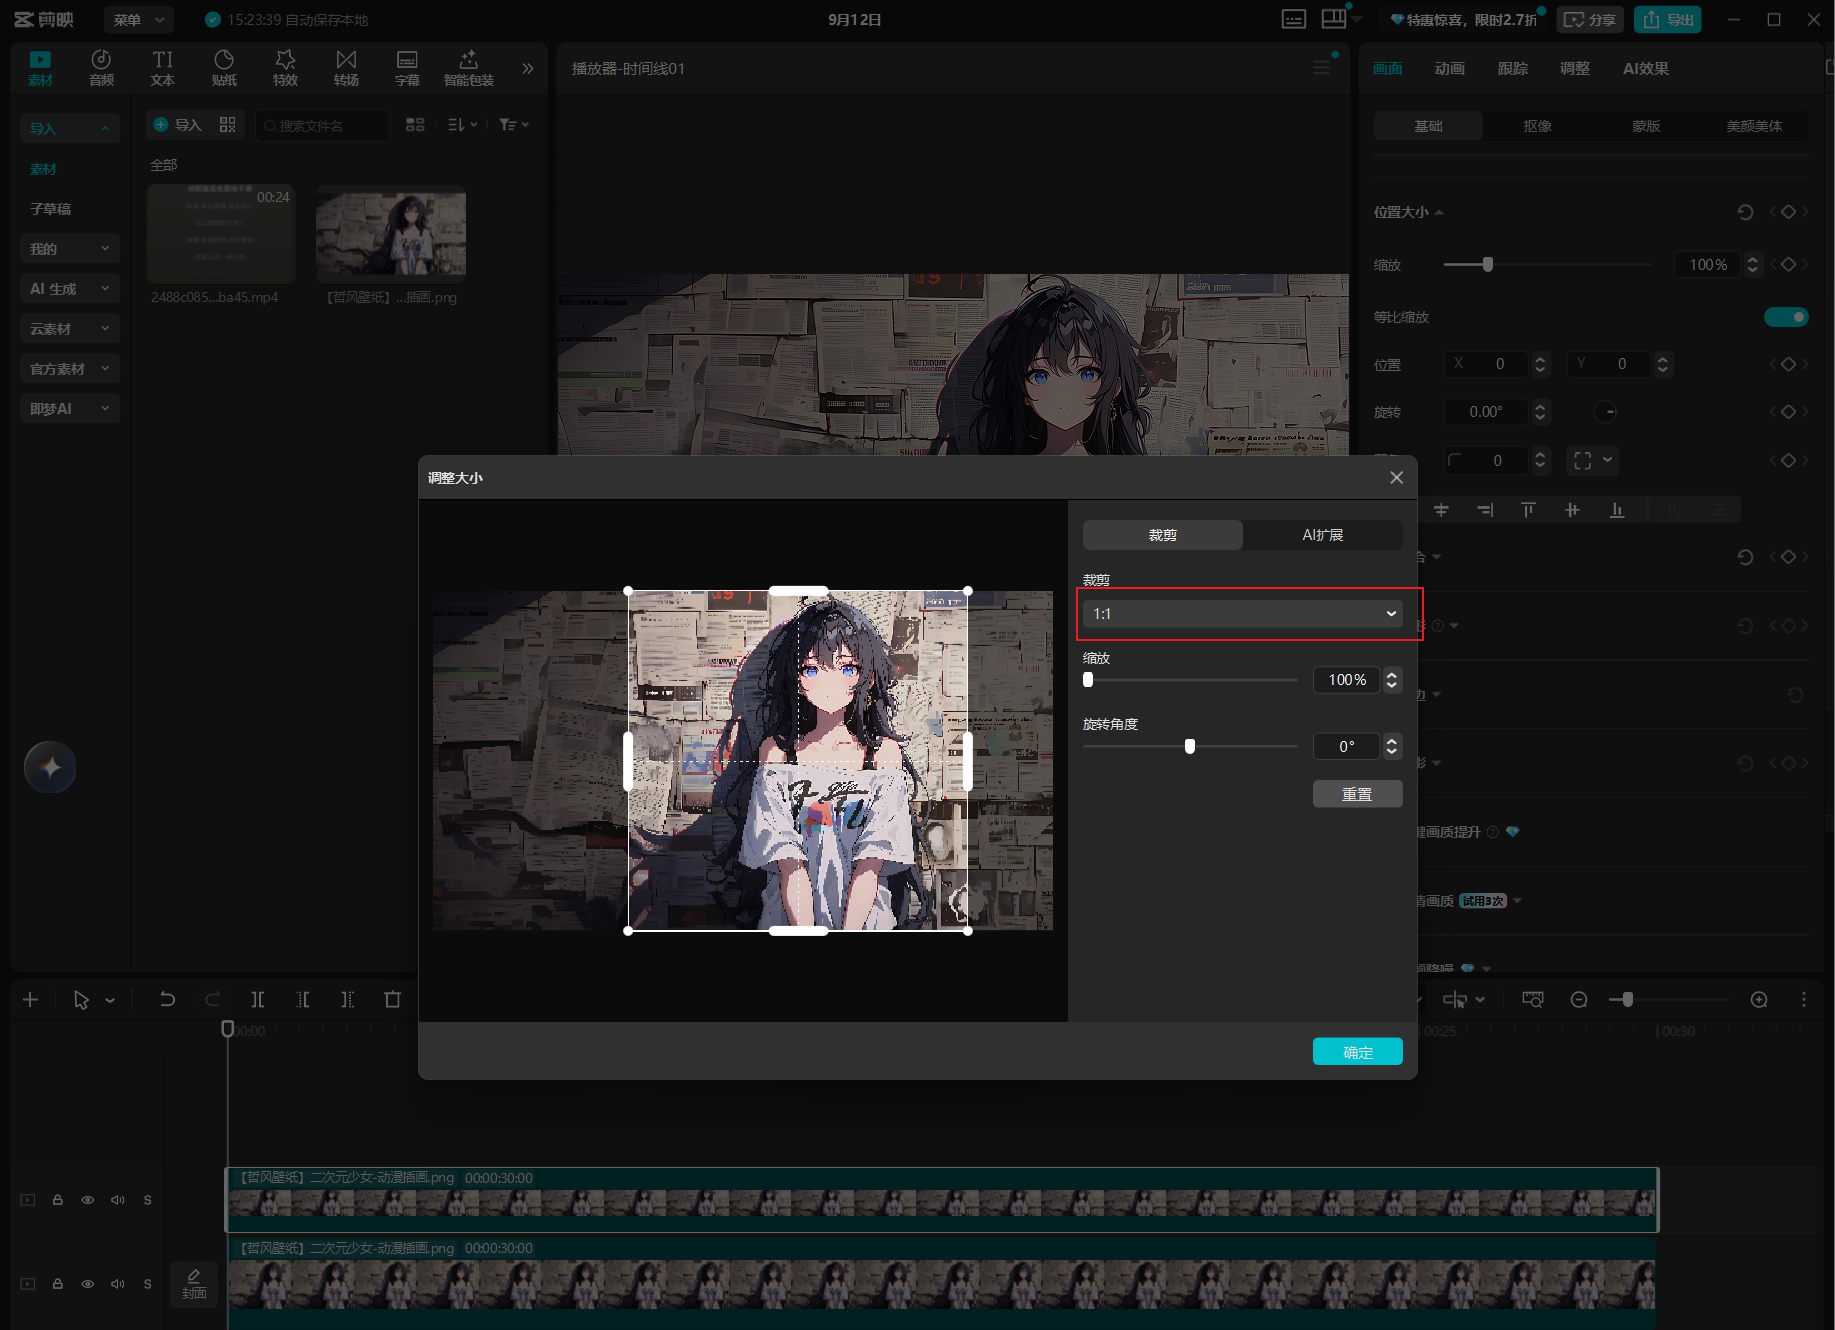Screen dimensions: 1835x1330
Task: Expand the 即梦AI sidebar section
Action: (70, 408)
